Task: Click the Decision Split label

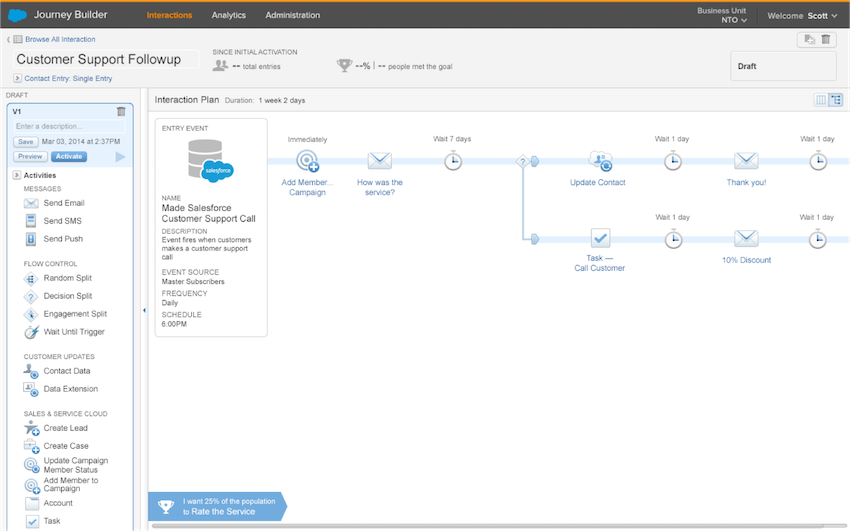Action: point(68,296)
